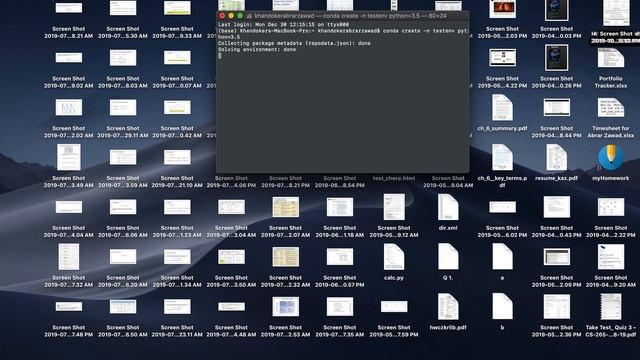Select the file named Q 1.
Image resolution: width=640 pixels, height=360 pixels.
tap(448, 257)
